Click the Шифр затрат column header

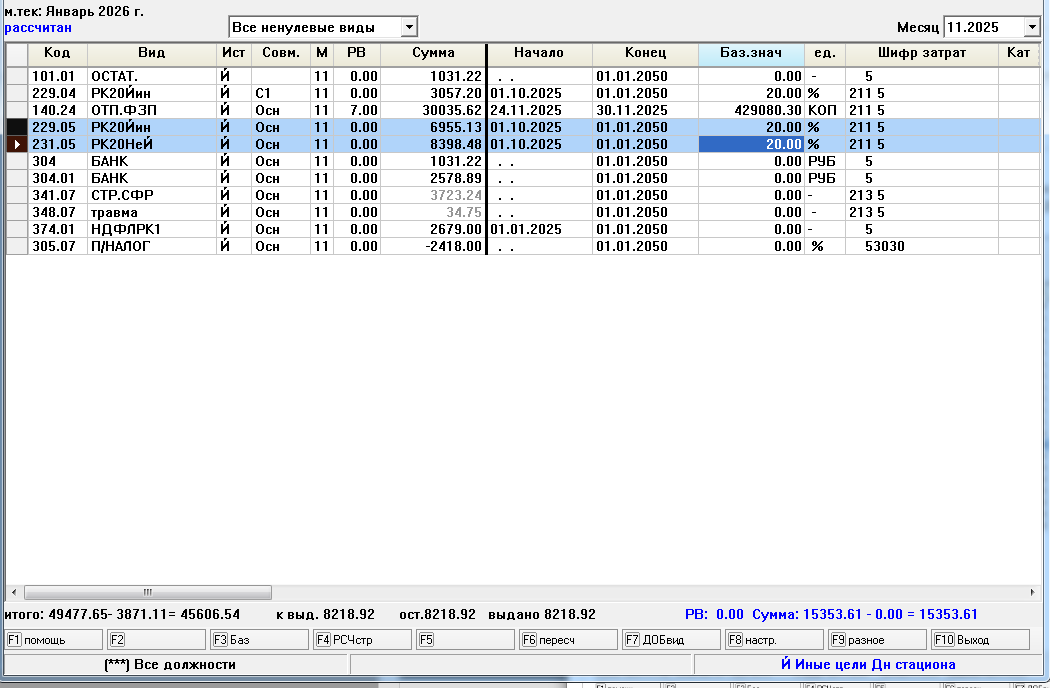coord(921,53)
